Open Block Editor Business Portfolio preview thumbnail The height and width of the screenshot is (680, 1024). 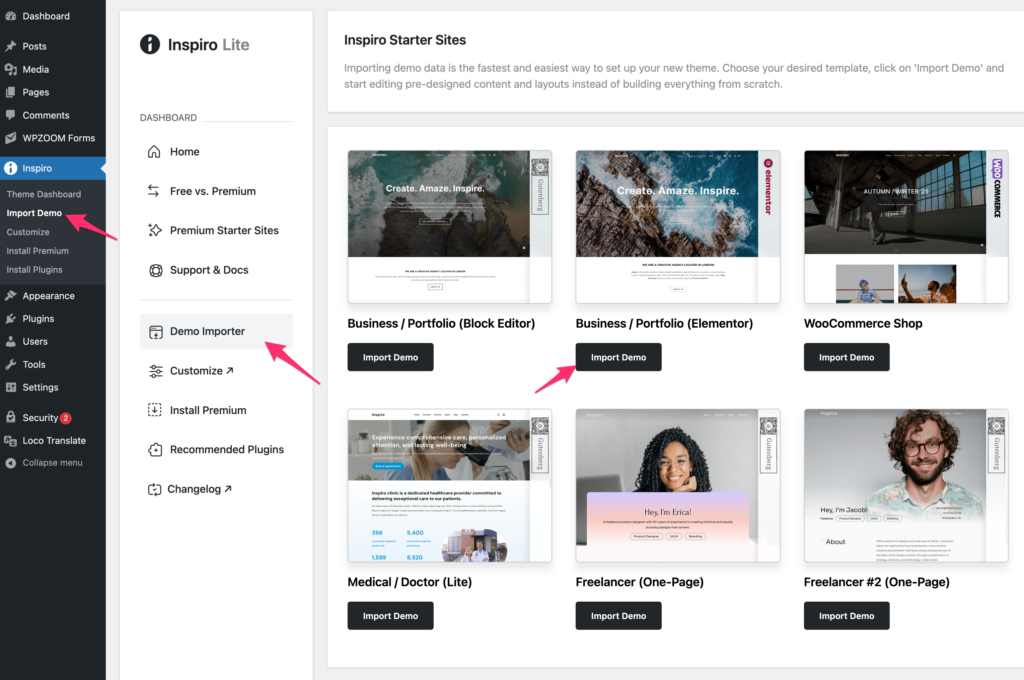point(449,227)
